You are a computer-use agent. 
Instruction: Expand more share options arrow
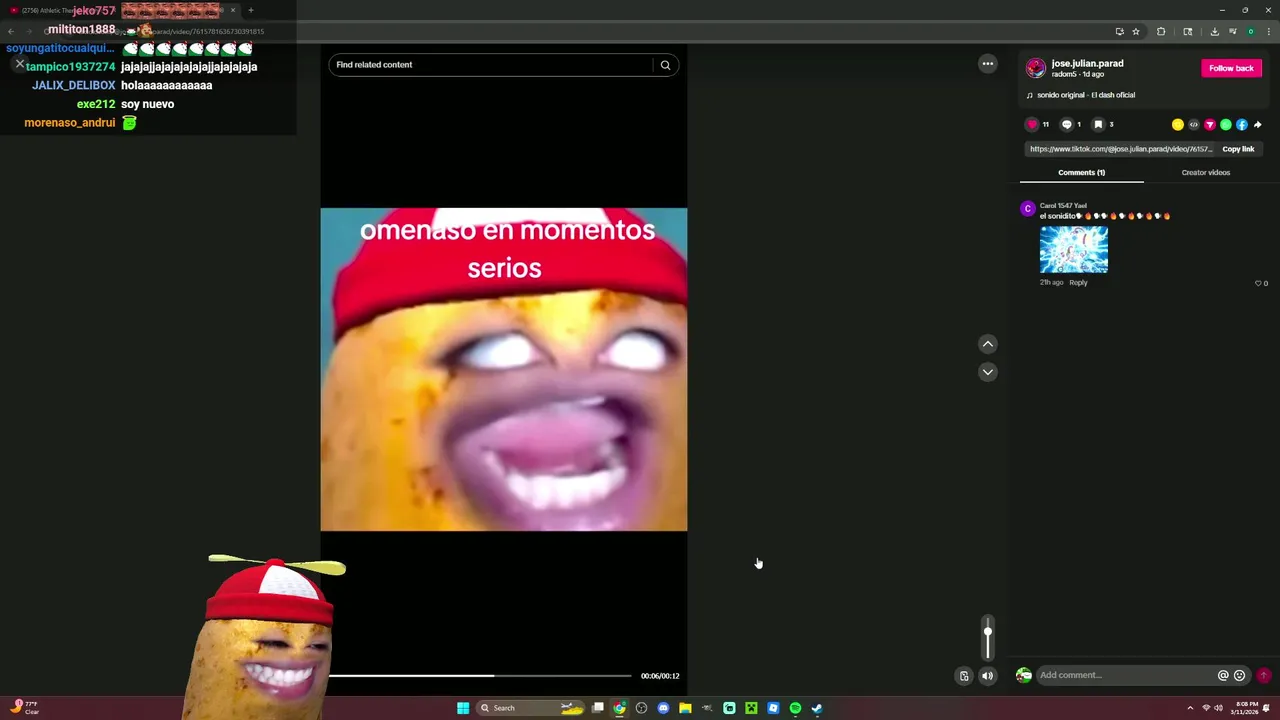click(1258, 125)
